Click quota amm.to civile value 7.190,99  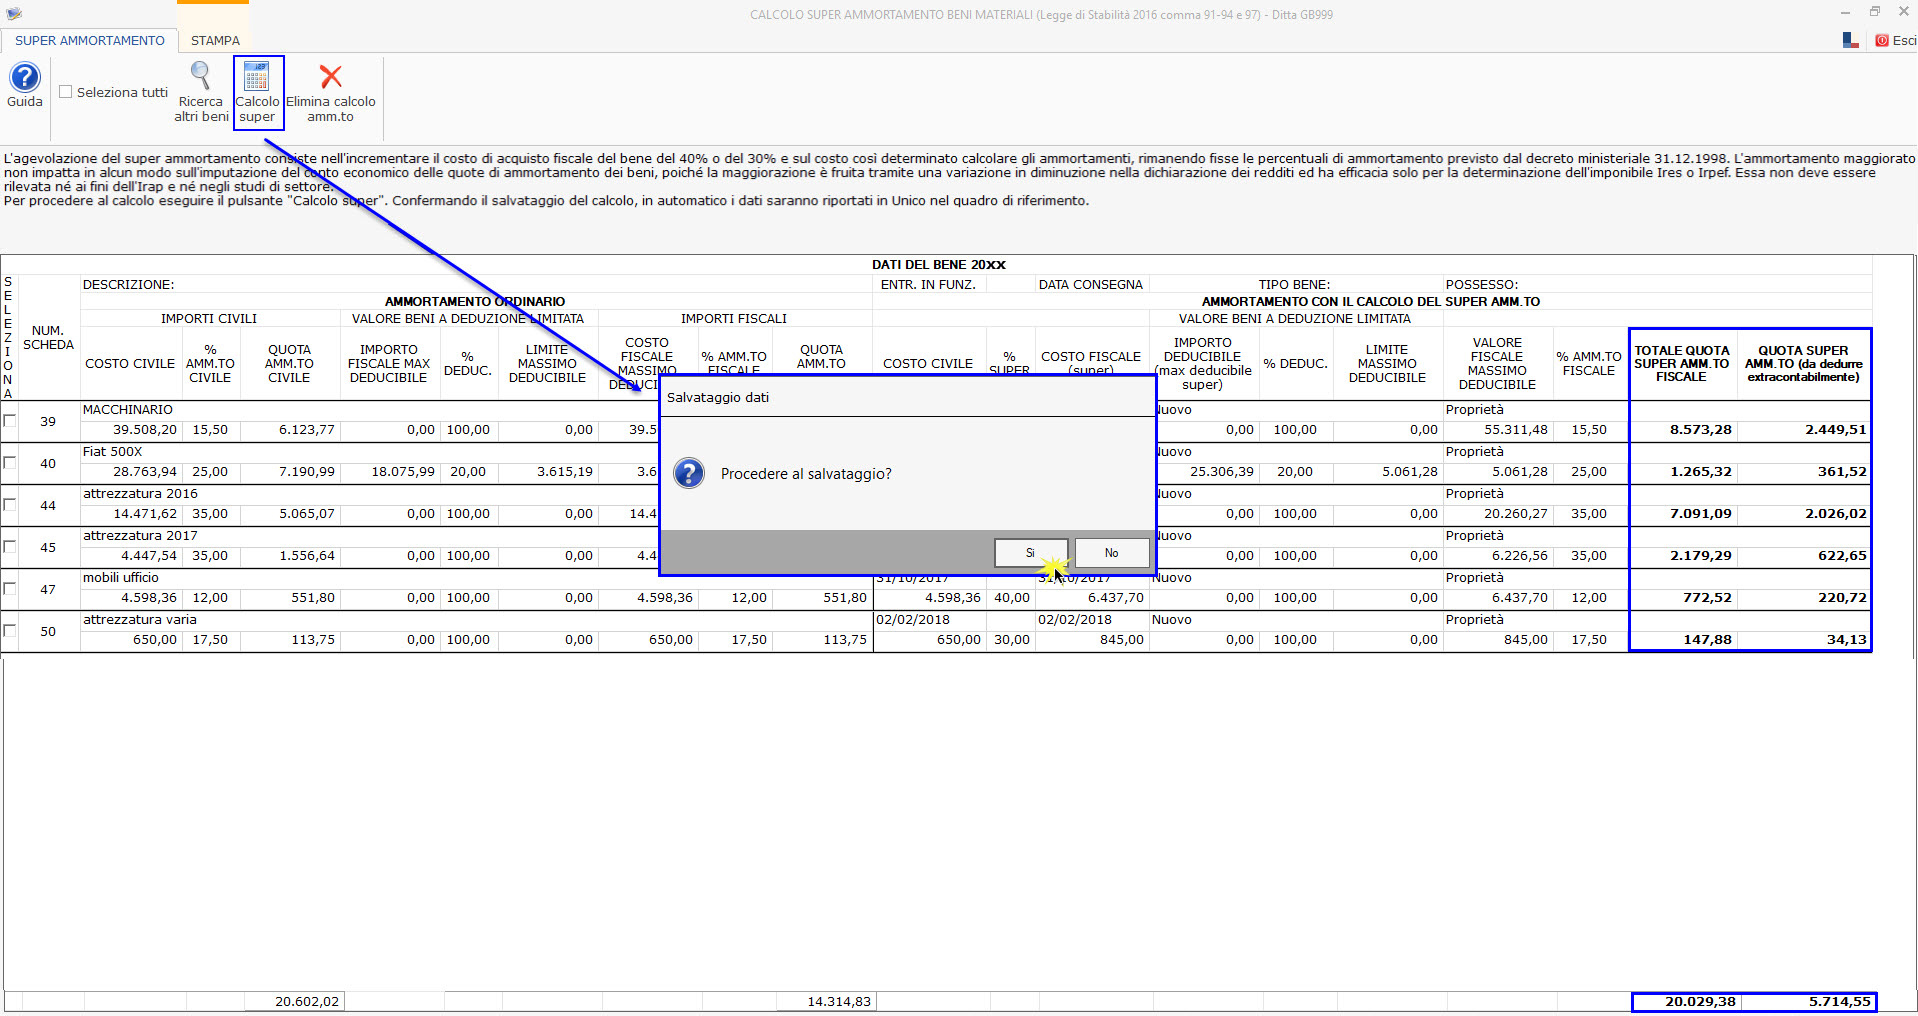coord(307,472)
